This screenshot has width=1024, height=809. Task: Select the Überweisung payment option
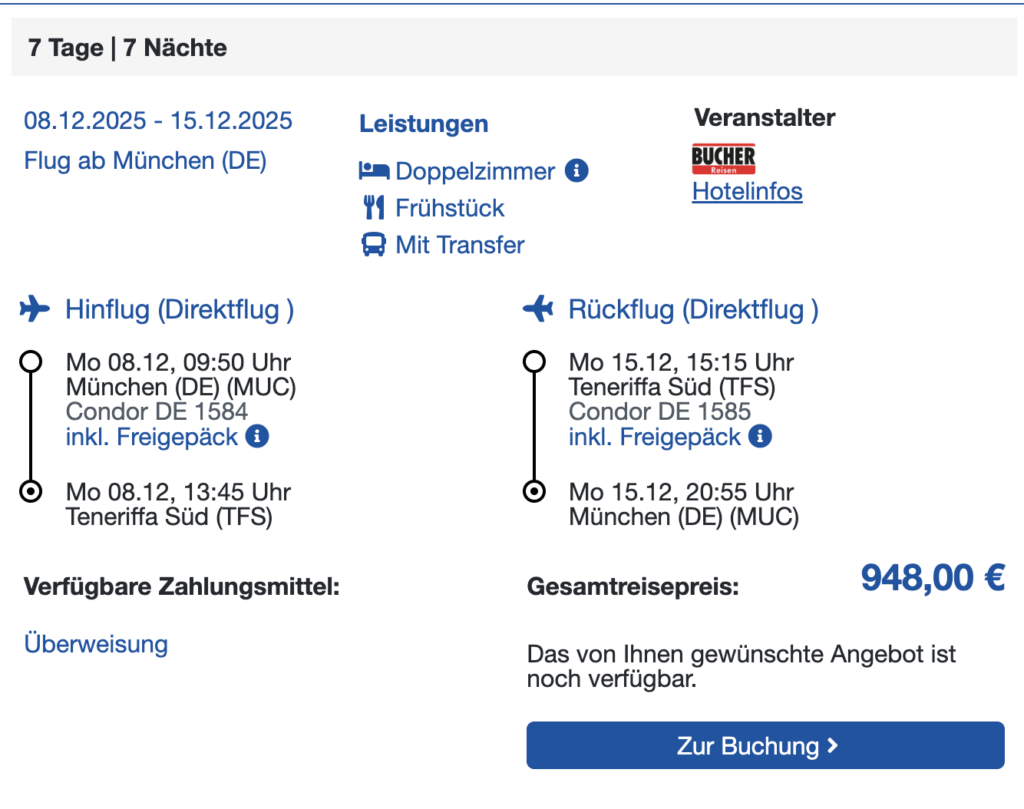coord(96,644)
